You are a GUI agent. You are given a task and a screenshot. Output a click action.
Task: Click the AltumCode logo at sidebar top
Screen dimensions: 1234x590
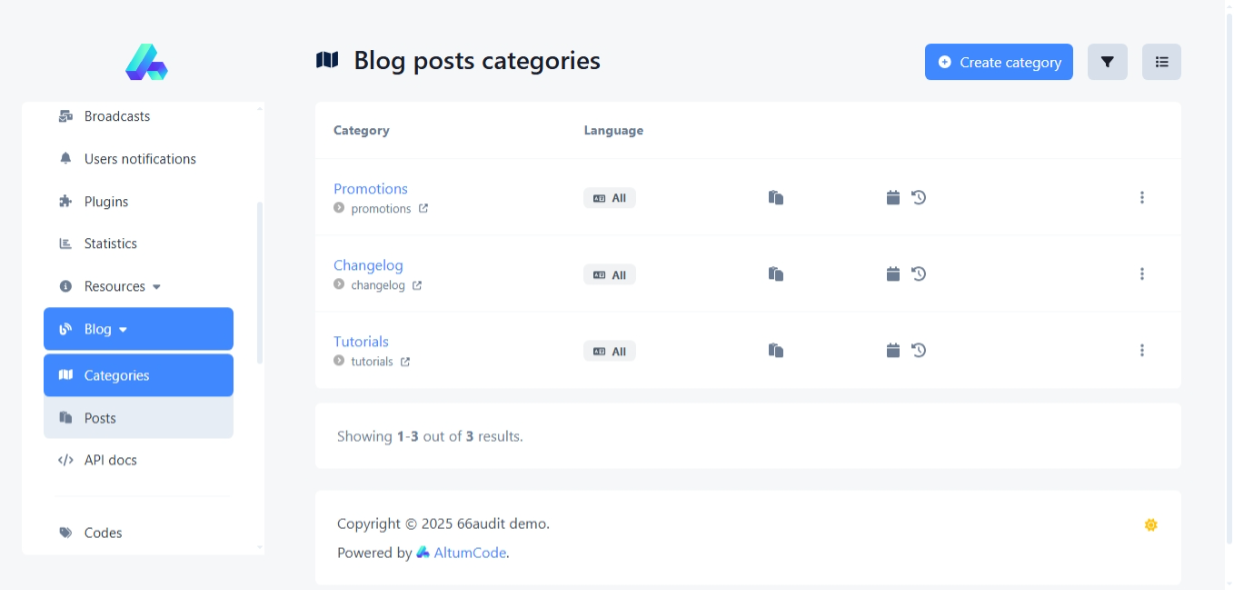click(x=146, y=62)
